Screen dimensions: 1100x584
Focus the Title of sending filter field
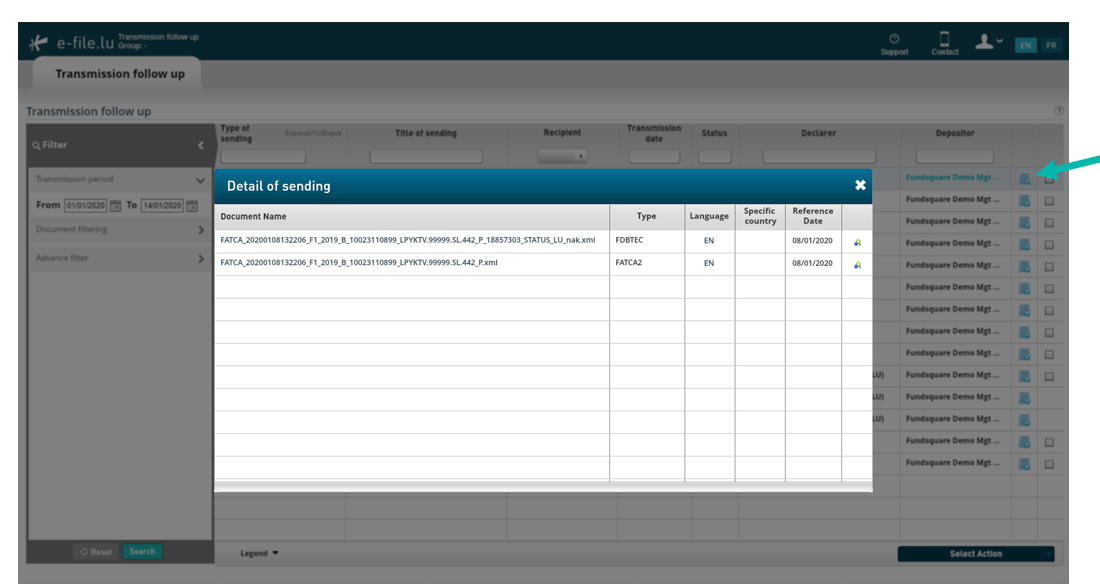[x=426, y=157]
